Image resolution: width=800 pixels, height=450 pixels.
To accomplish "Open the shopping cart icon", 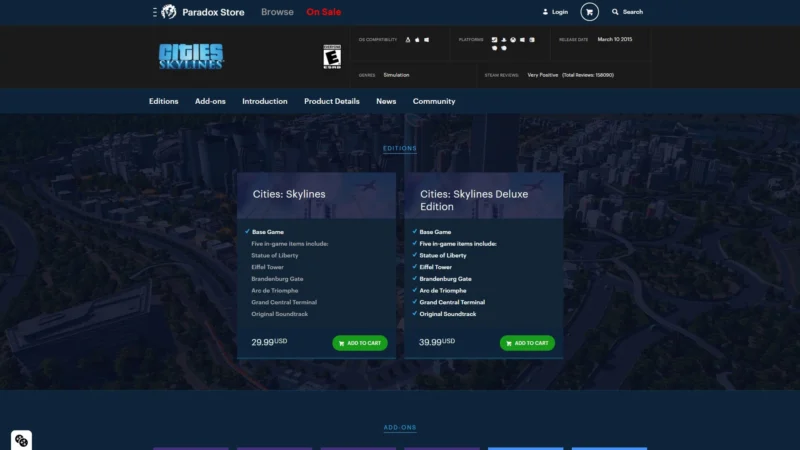I will pyautogui.click(x=589, y=12).
